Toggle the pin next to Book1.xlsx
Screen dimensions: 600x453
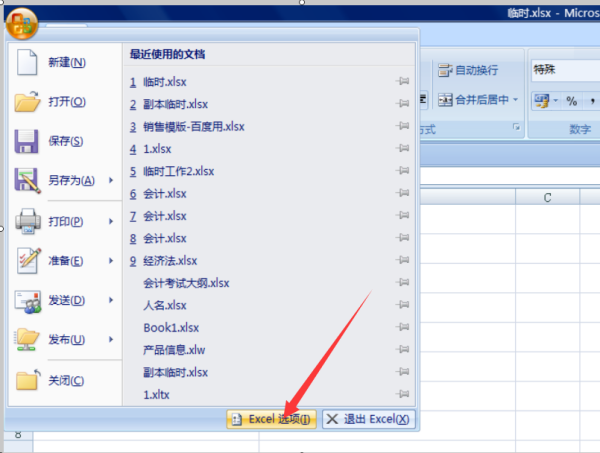tap(402, 327)
